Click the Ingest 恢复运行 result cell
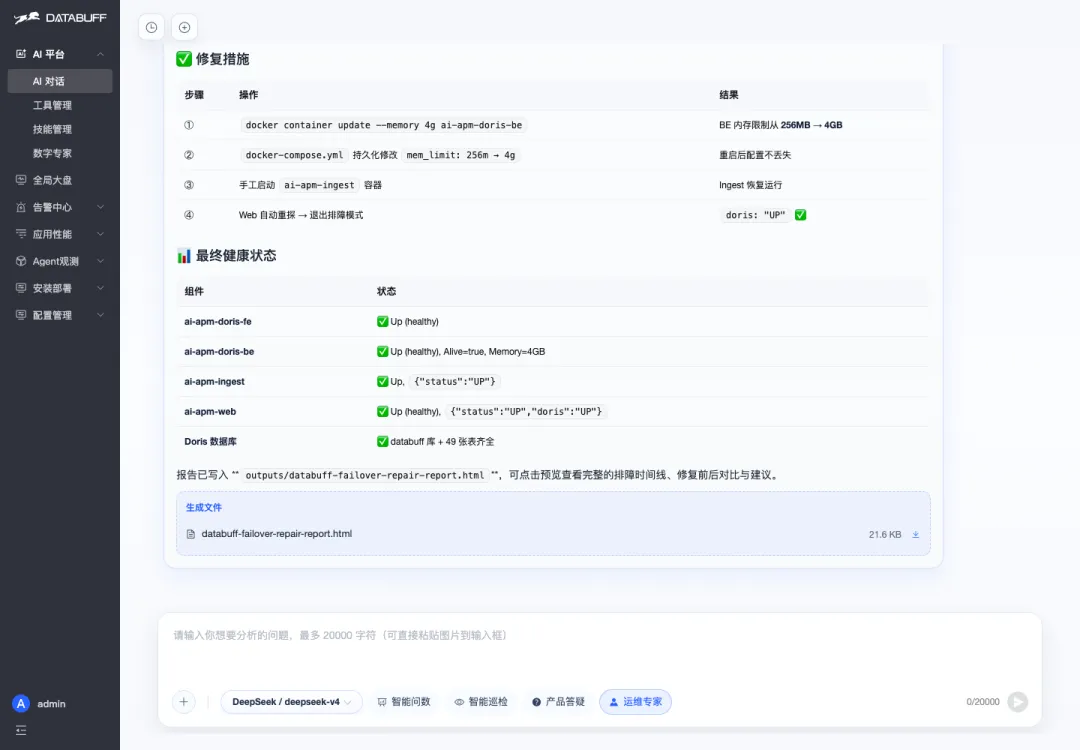Viewport: 1080px width, 750px height. tap(751, 185)
